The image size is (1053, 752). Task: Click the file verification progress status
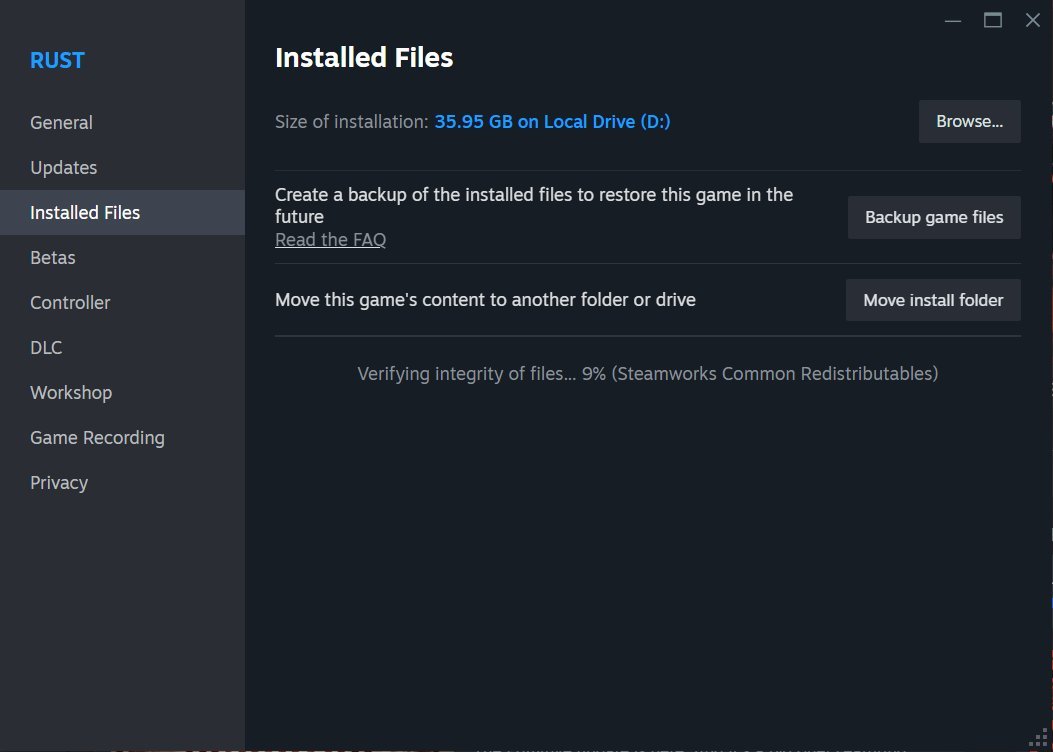pos(647,373)
